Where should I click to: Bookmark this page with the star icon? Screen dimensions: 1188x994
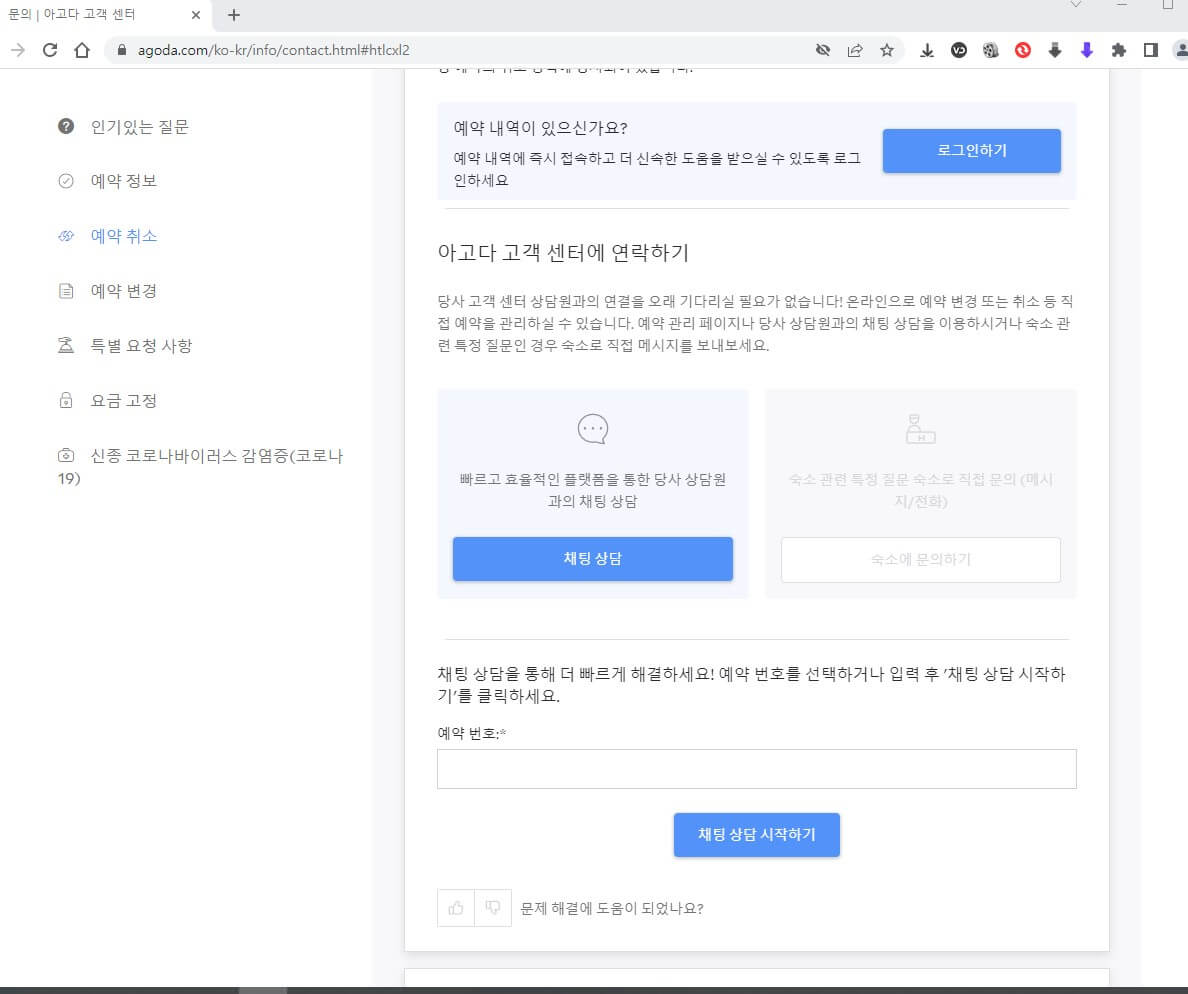point(886,50)
